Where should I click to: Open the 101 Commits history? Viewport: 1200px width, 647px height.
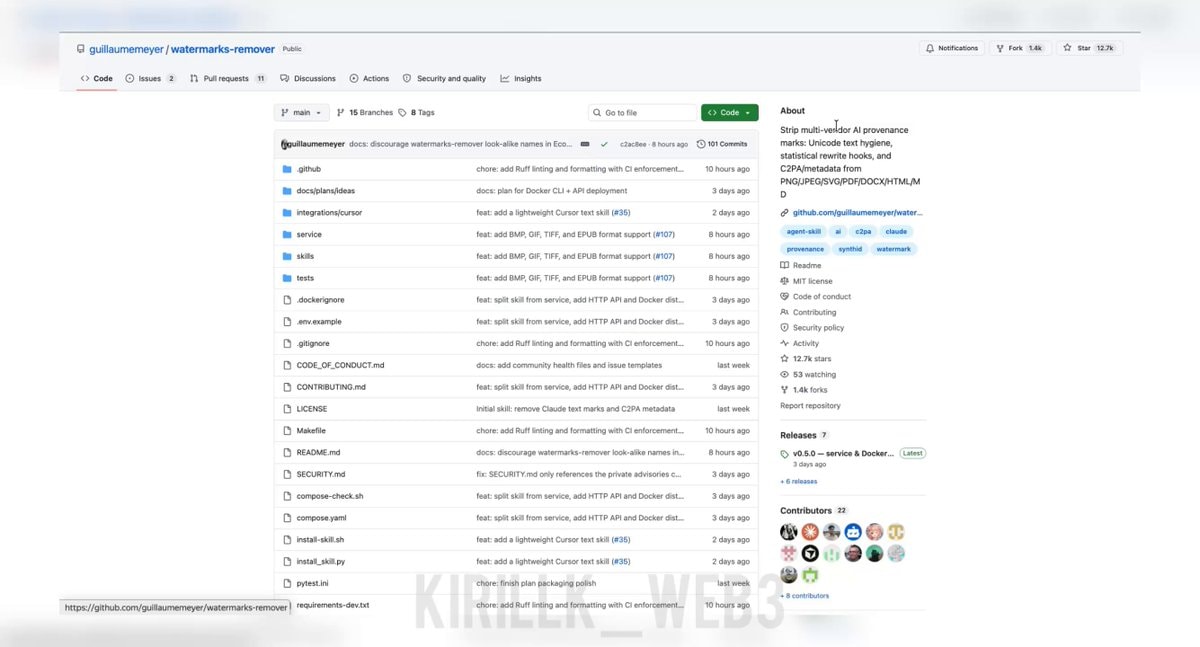point(722,144)
